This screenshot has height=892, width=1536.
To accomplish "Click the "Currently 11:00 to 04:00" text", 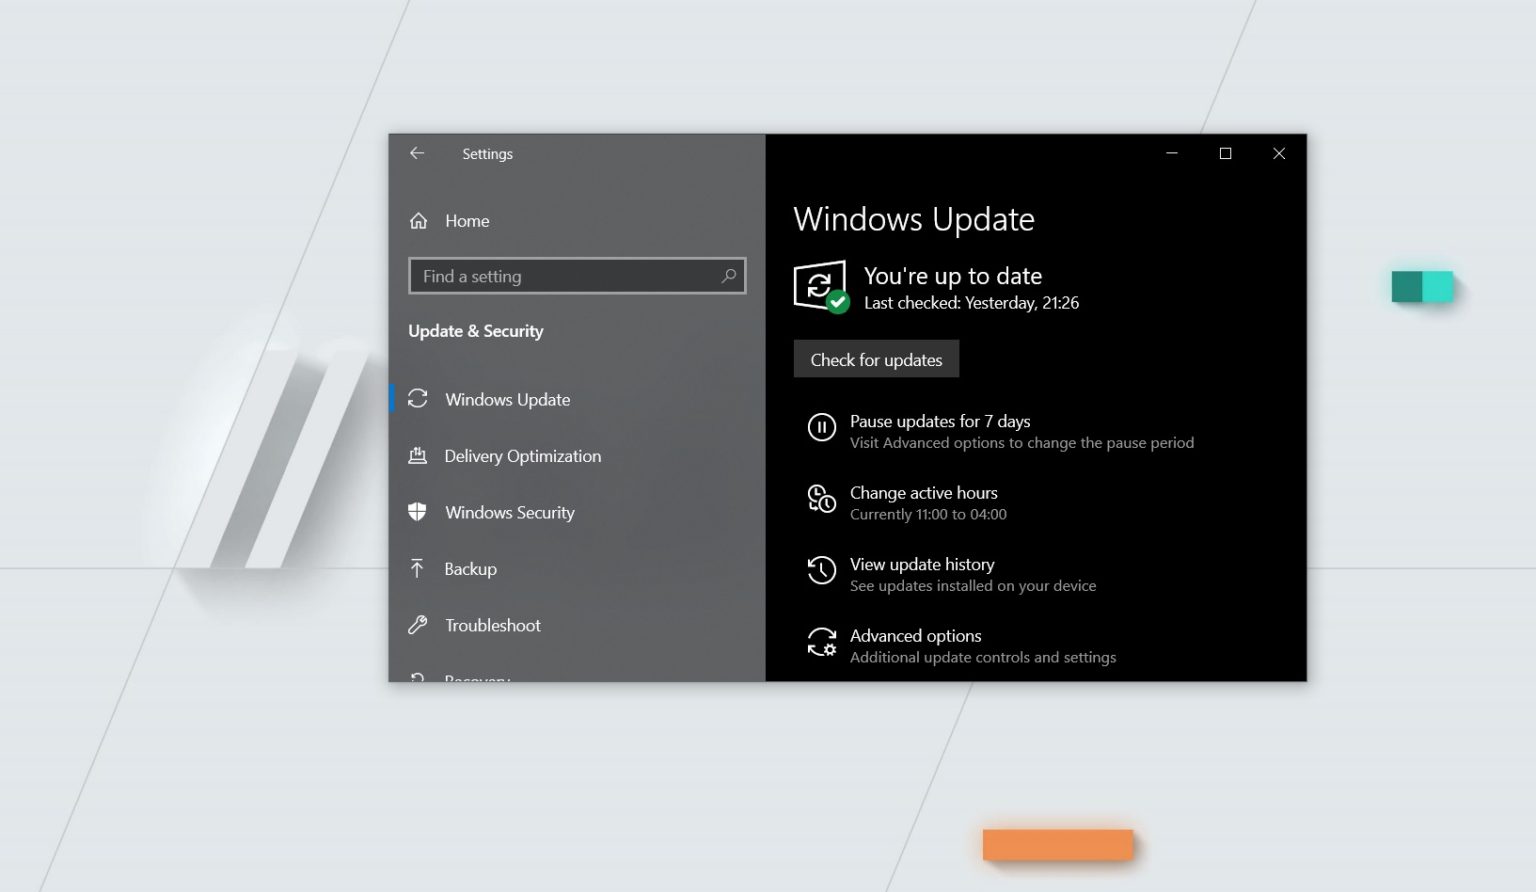I will point(928,514).
